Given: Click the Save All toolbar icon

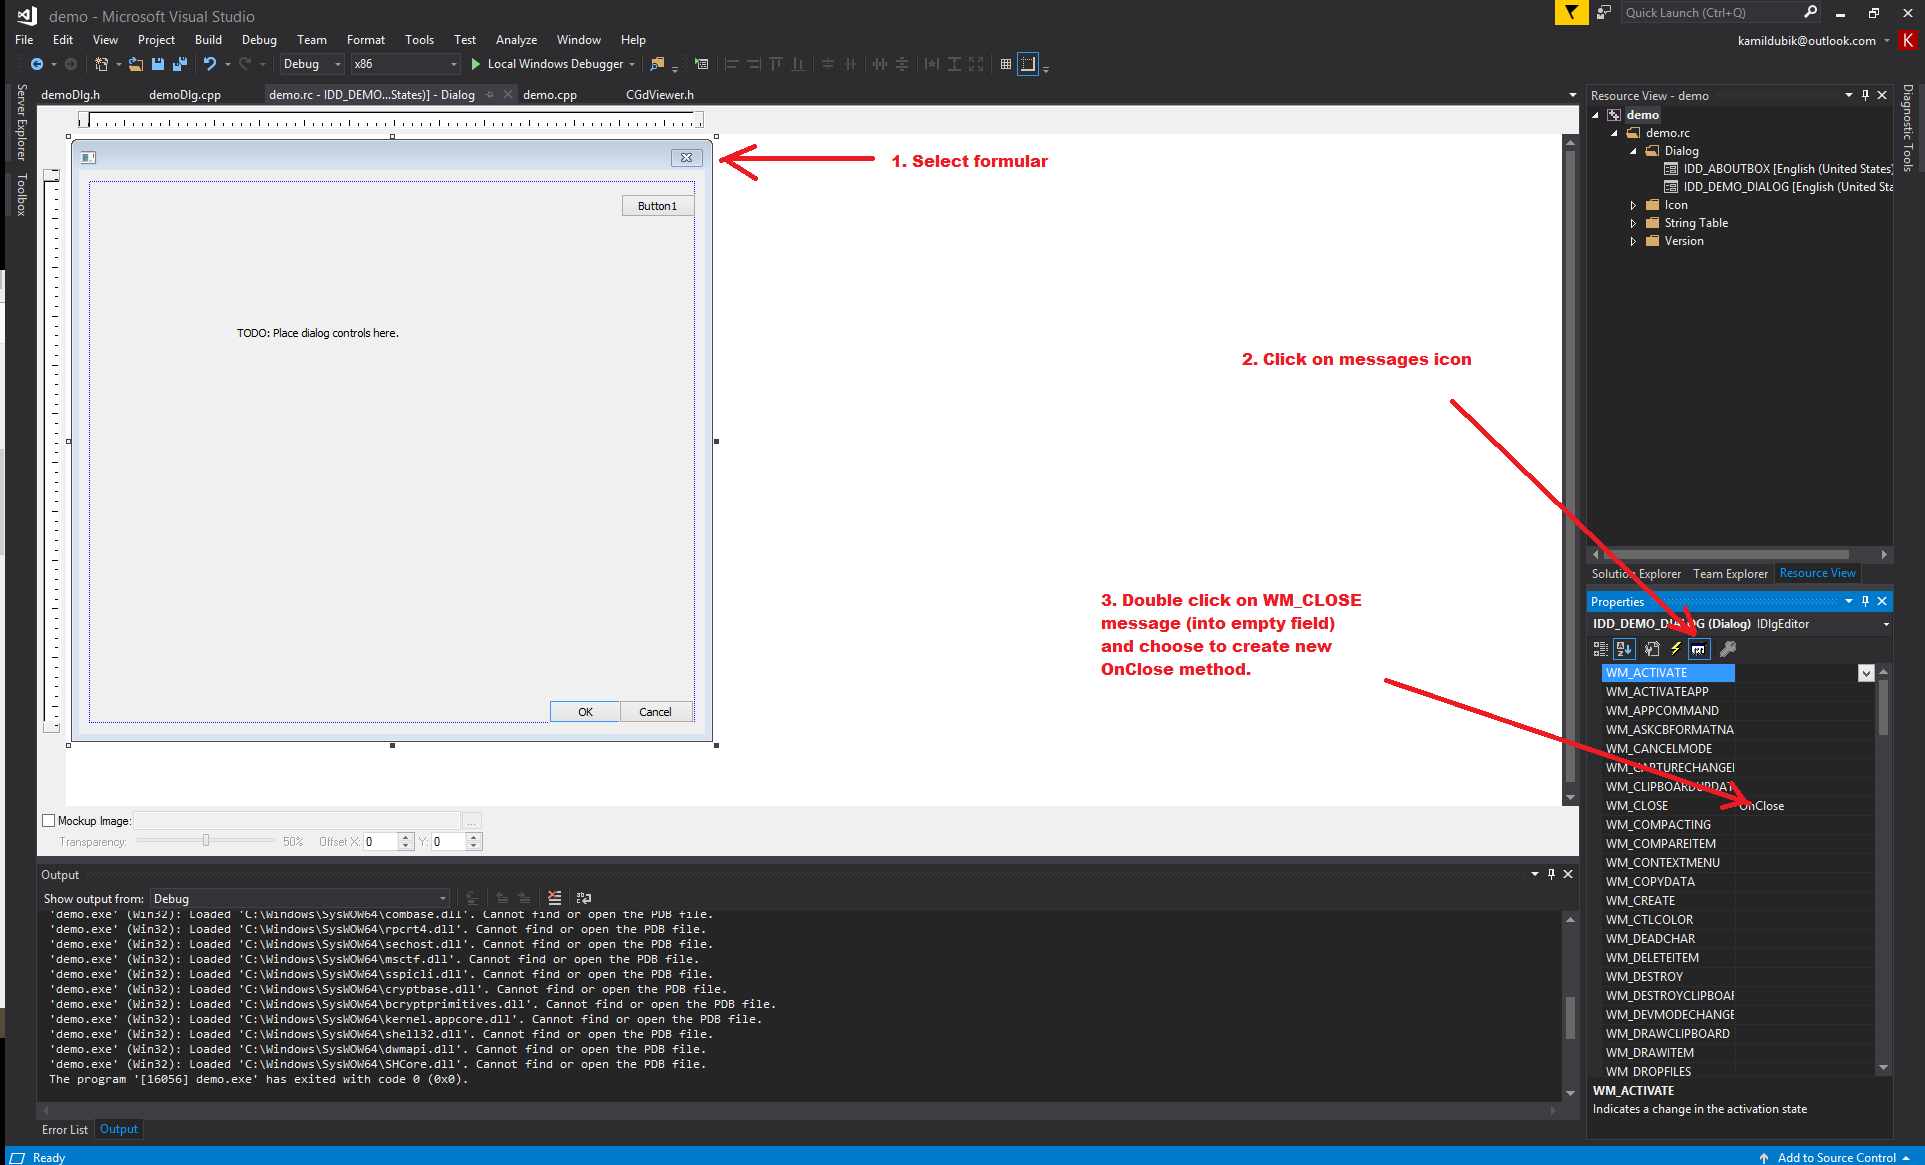Looking at the screenshot, I should (180, 64).
